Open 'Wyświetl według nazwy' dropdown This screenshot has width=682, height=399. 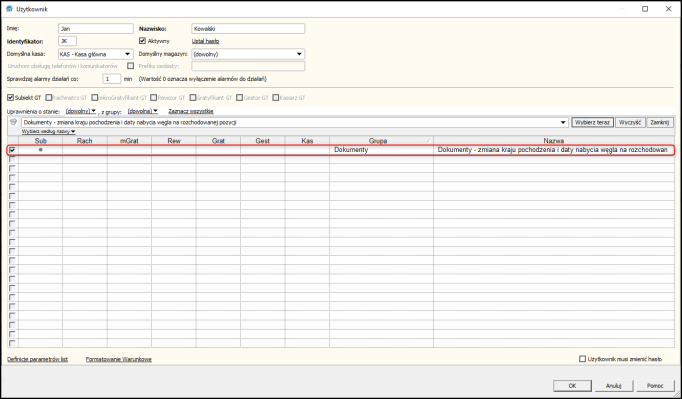coord(49,131)
